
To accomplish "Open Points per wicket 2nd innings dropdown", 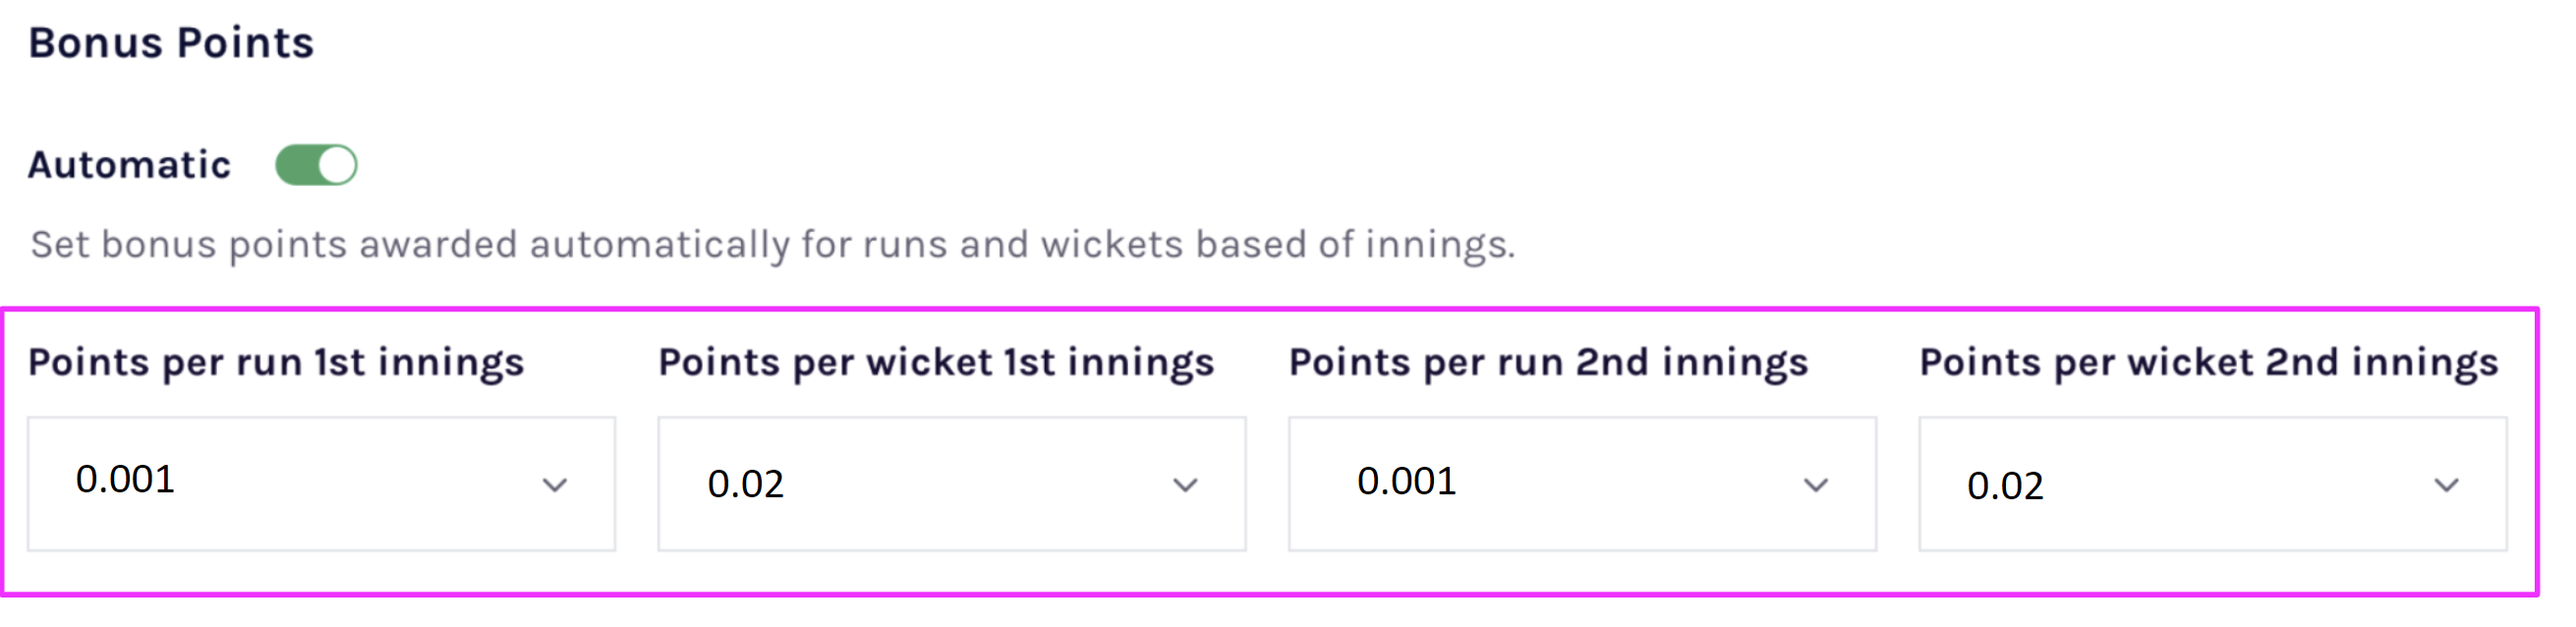I will pos(2212,484).
